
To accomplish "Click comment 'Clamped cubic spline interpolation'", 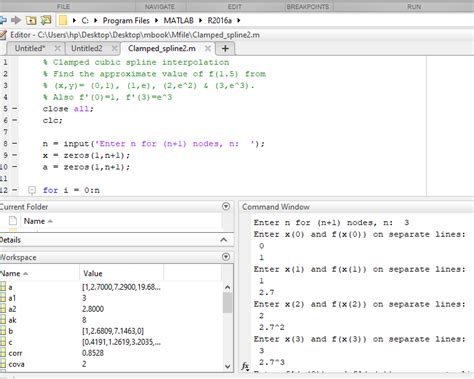I will point(141,62).
